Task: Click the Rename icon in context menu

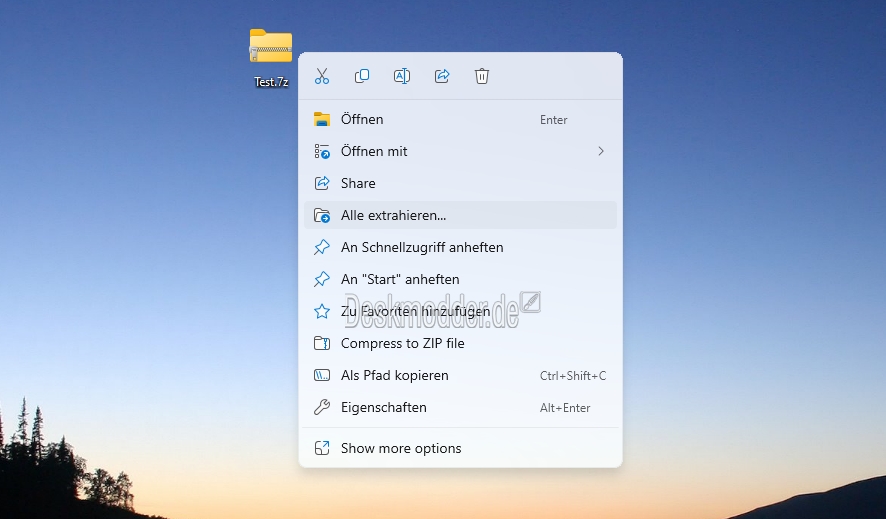Action: (x=402, y=76)
